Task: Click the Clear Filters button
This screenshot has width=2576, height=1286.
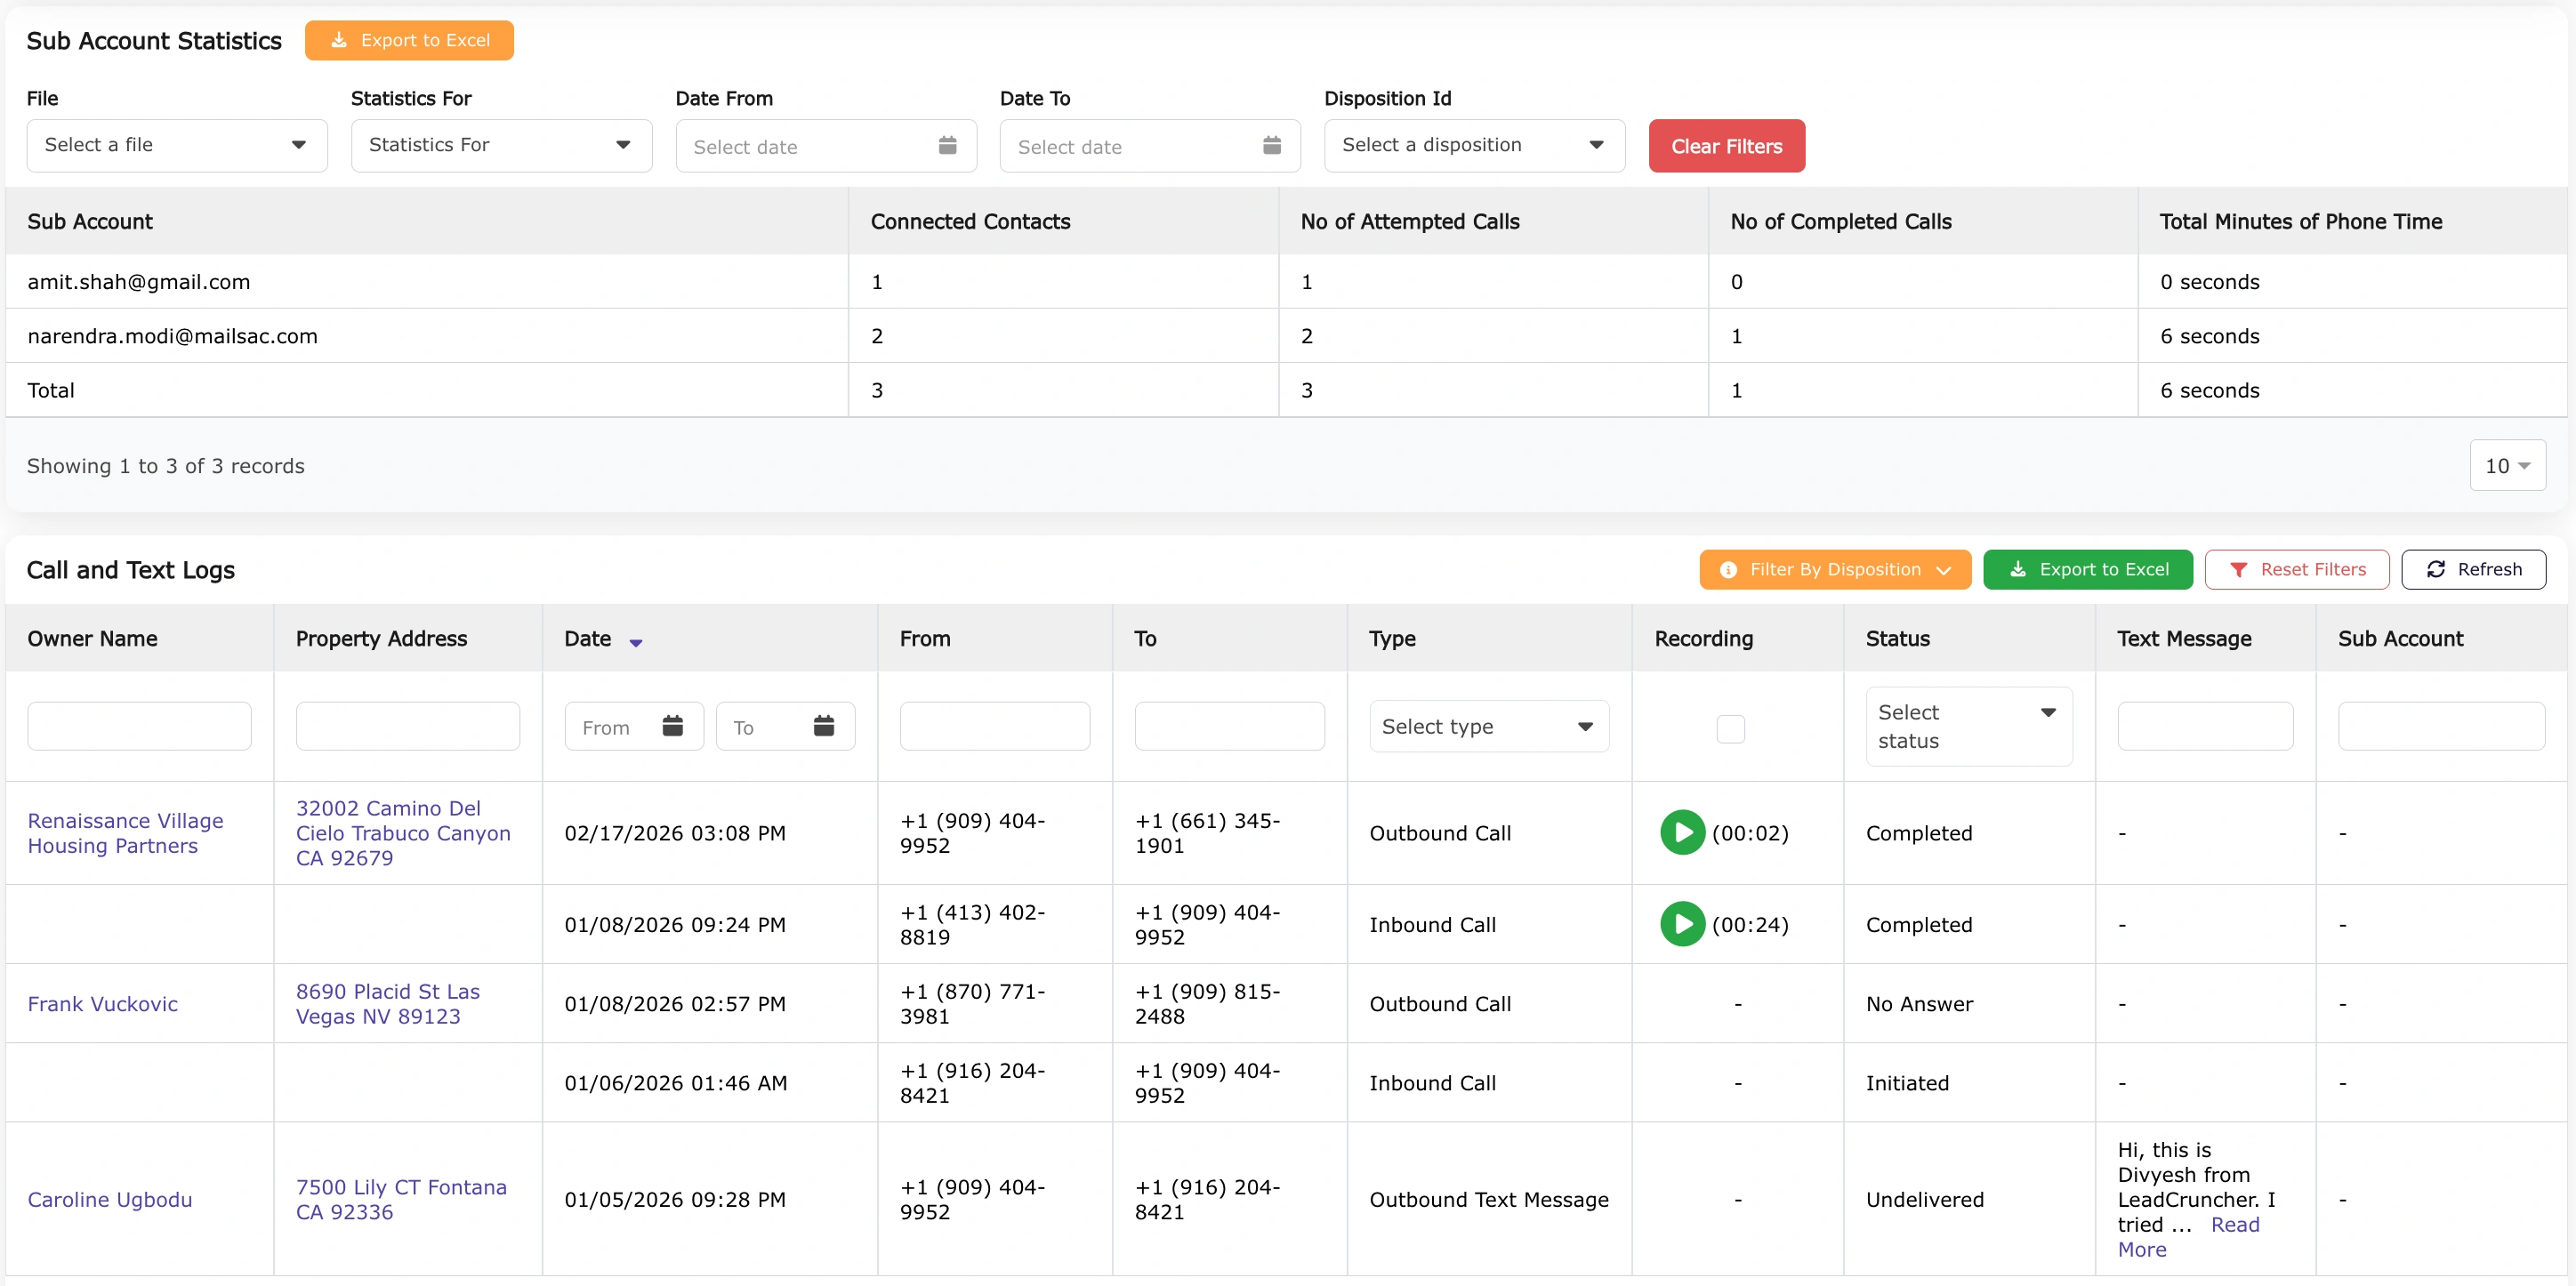Action: [x=1726, y=146]
